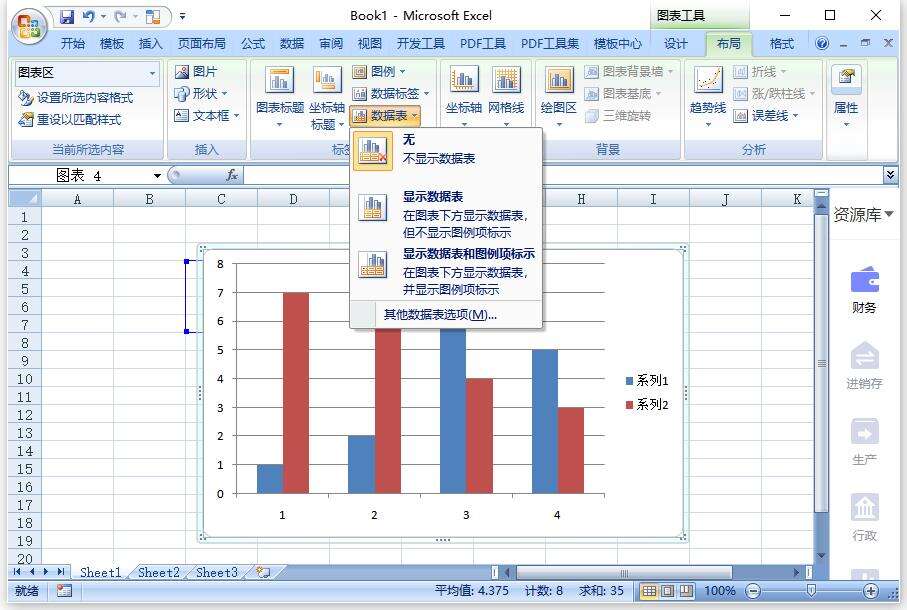Screen dimensions: 907x610
Task: Switch to the 插入 ribbon tab
Action: 150,43
